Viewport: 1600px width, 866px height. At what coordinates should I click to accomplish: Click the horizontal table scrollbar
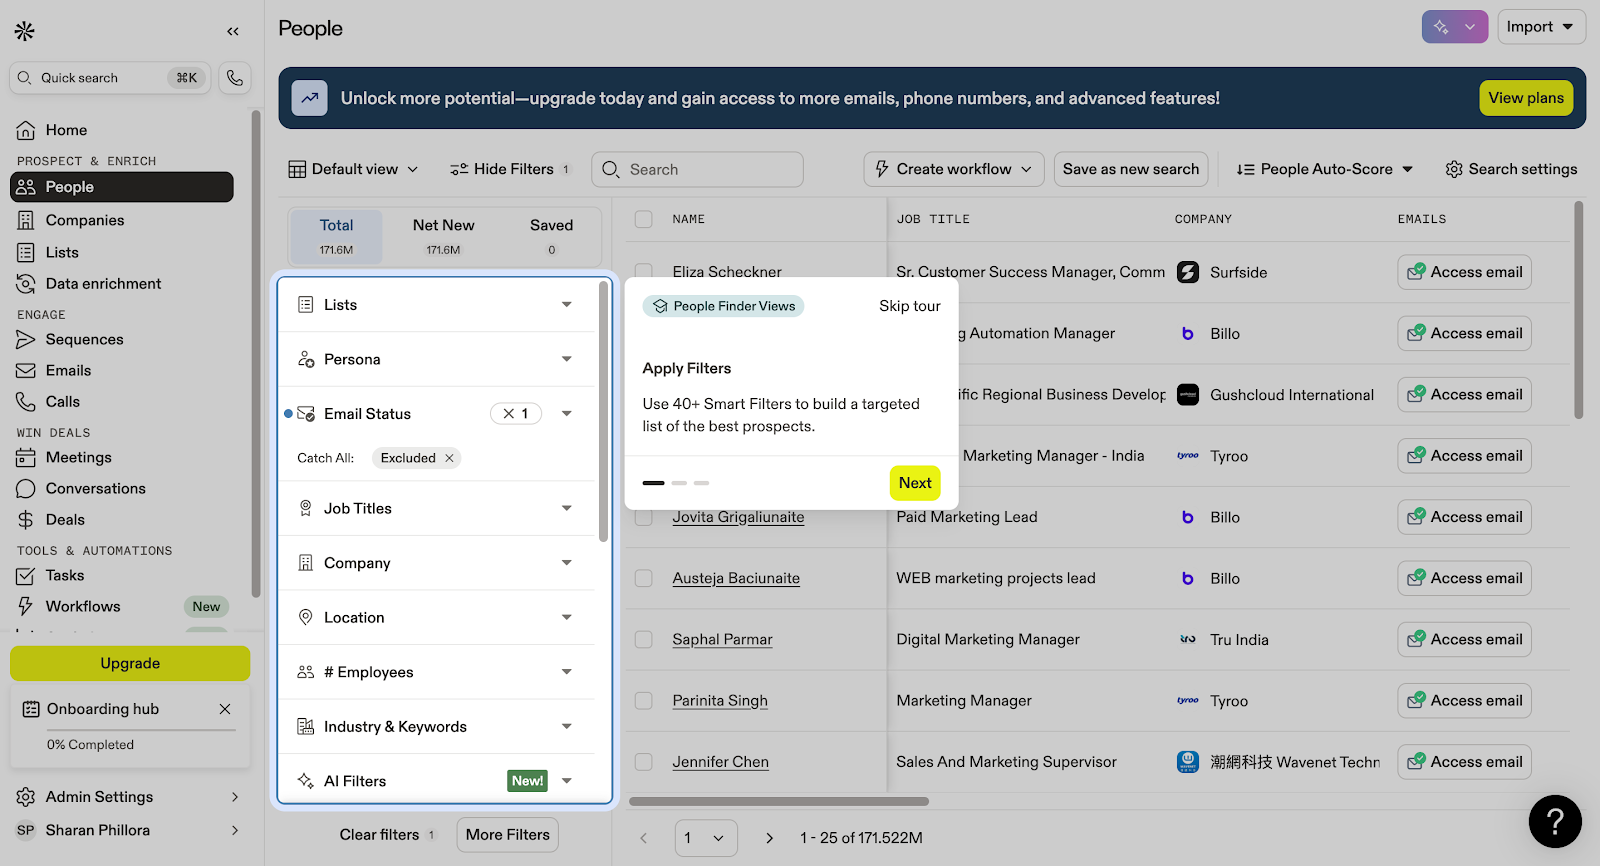pyautogui.click(x=779, y=801)
